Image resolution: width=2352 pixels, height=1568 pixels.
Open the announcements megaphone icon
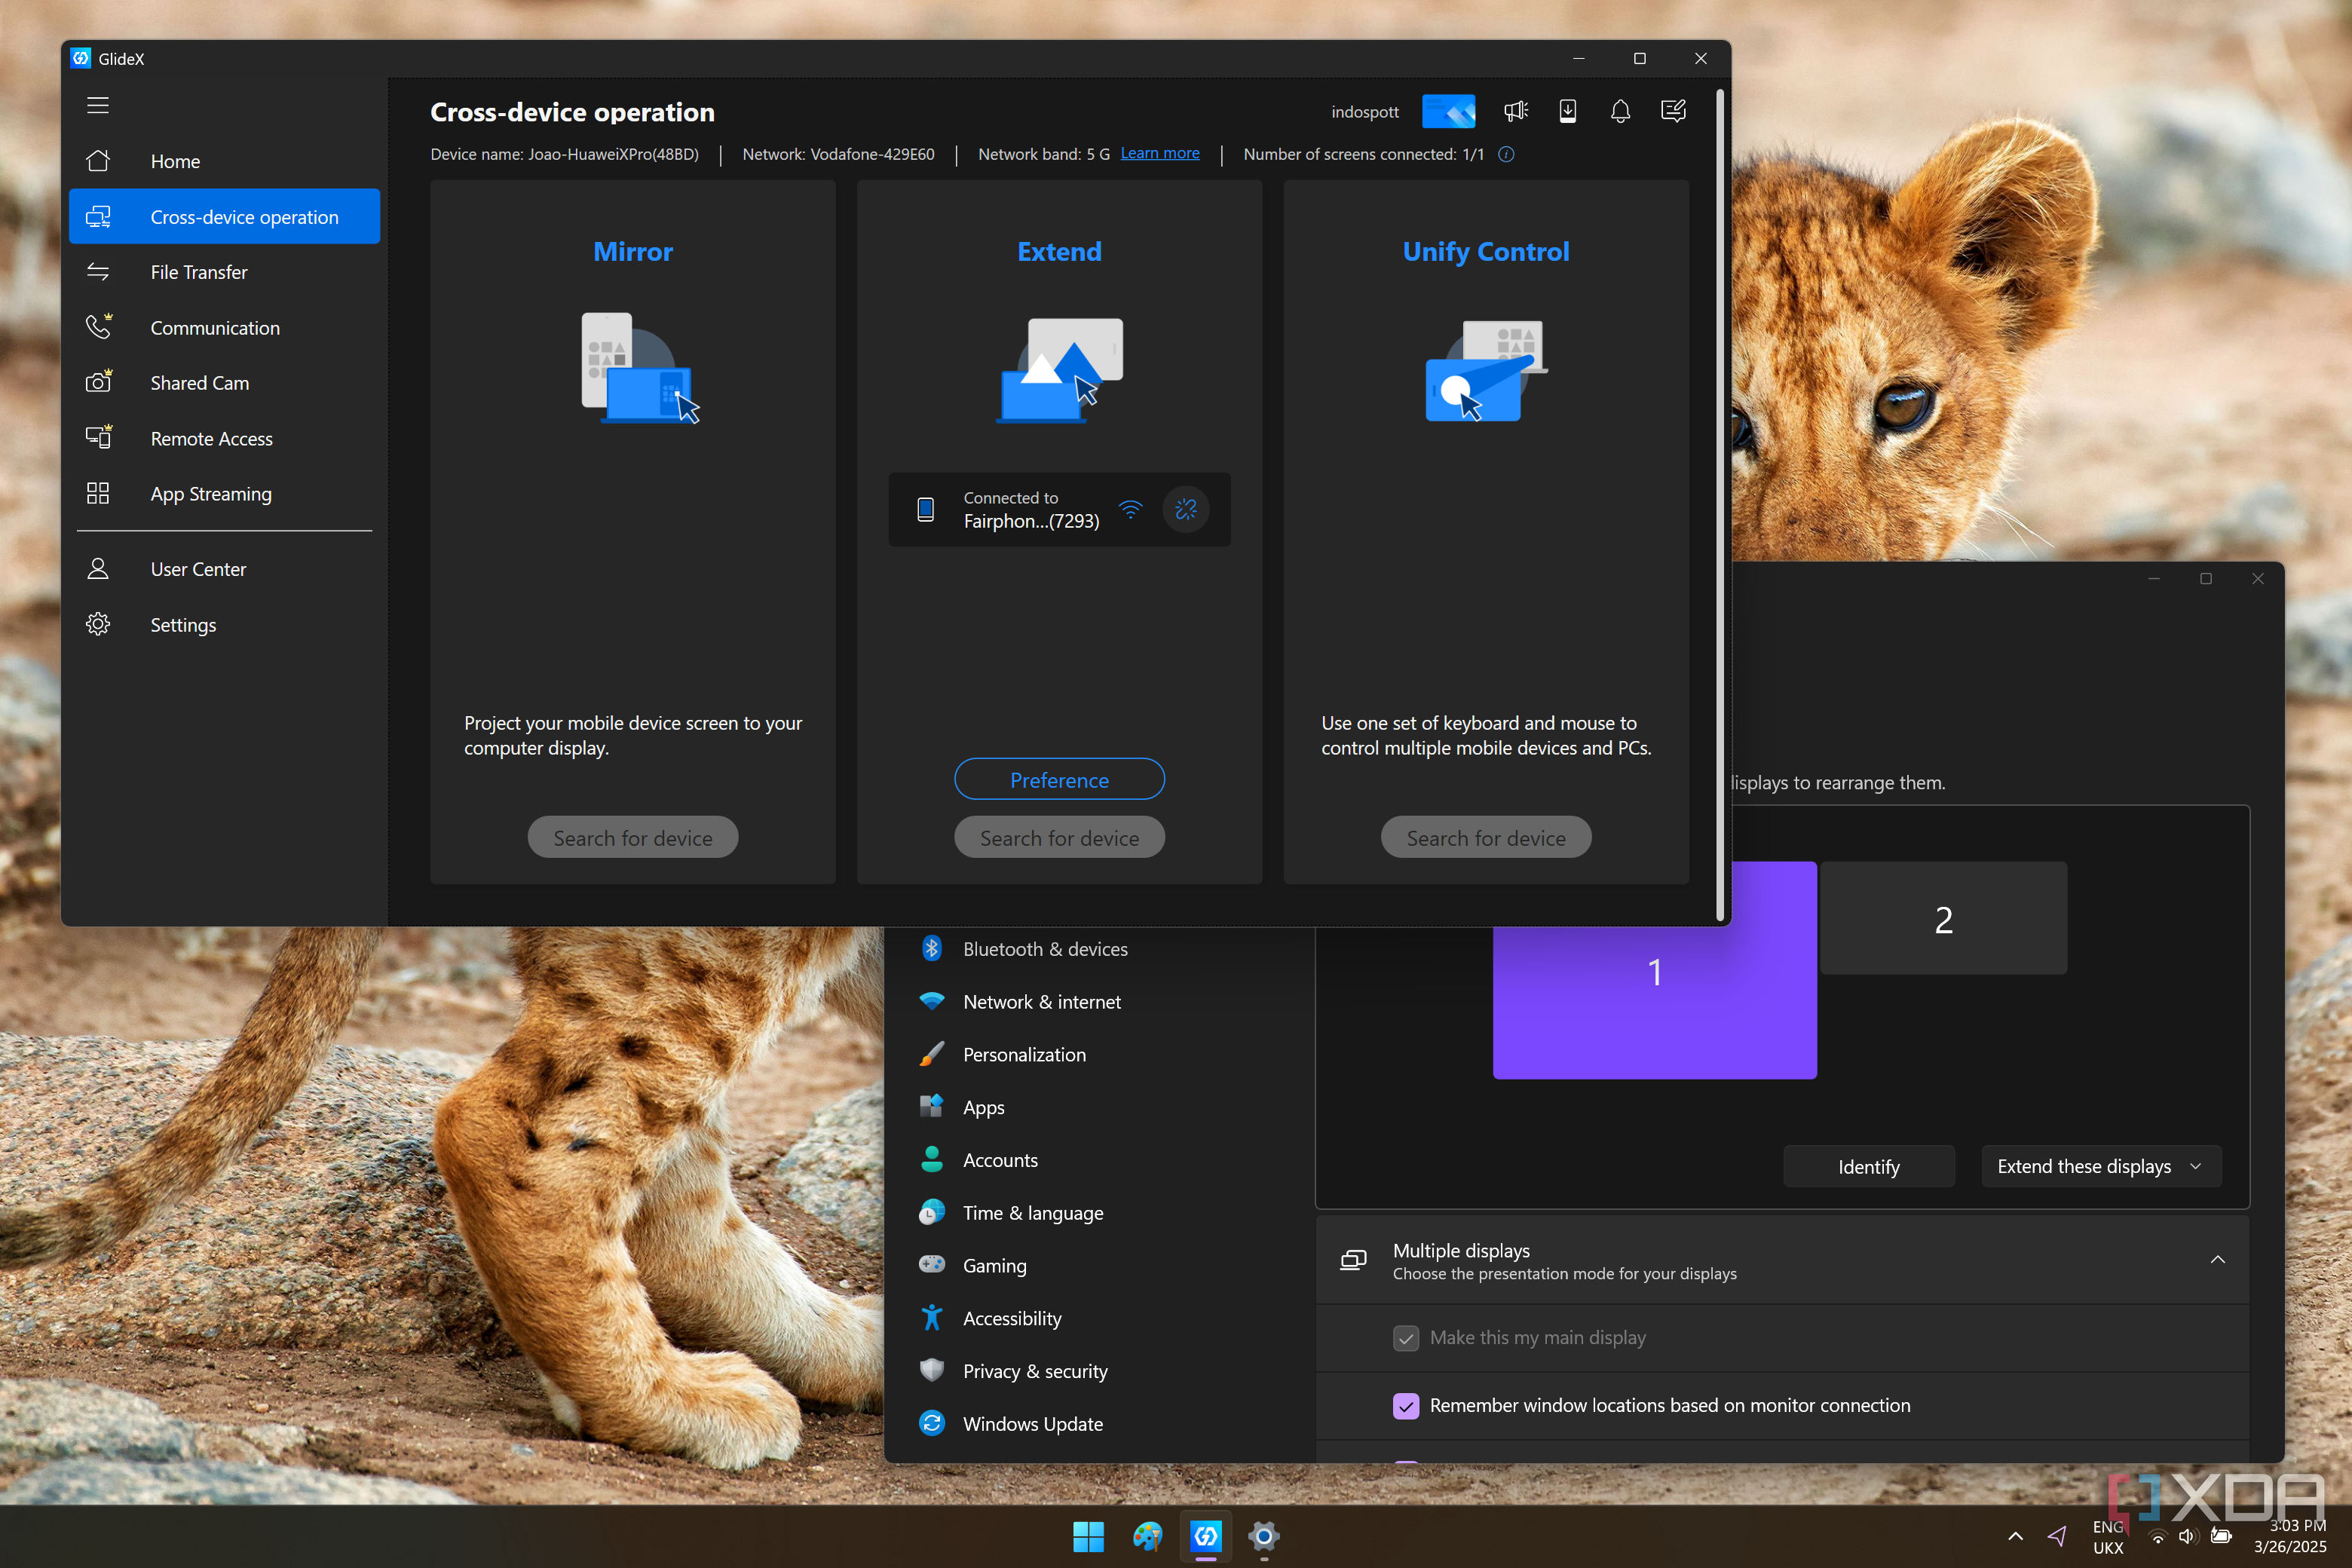tap(1516, 111)
